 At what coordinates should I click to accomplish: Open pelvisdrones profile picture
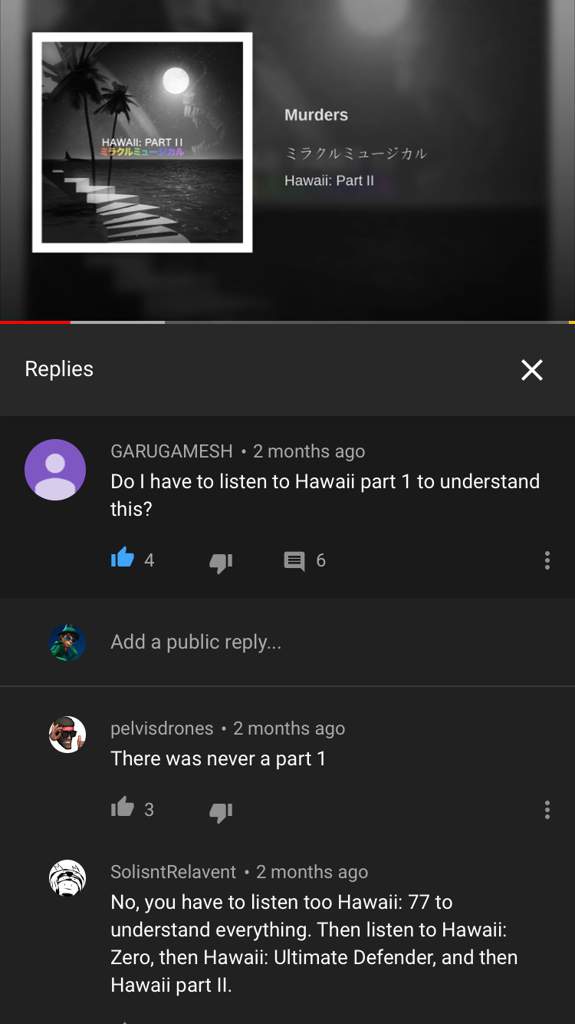tap(67, 735)
